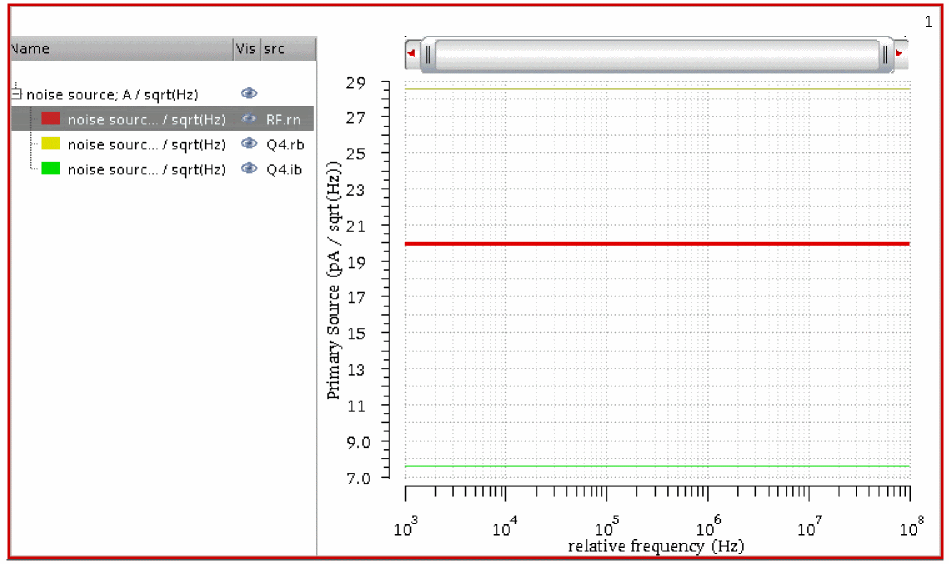This screenshot has height=564, width=949.
Task: Collapse the noise source; A / sqrt(Hz) group
Action: tap(16, 94)
